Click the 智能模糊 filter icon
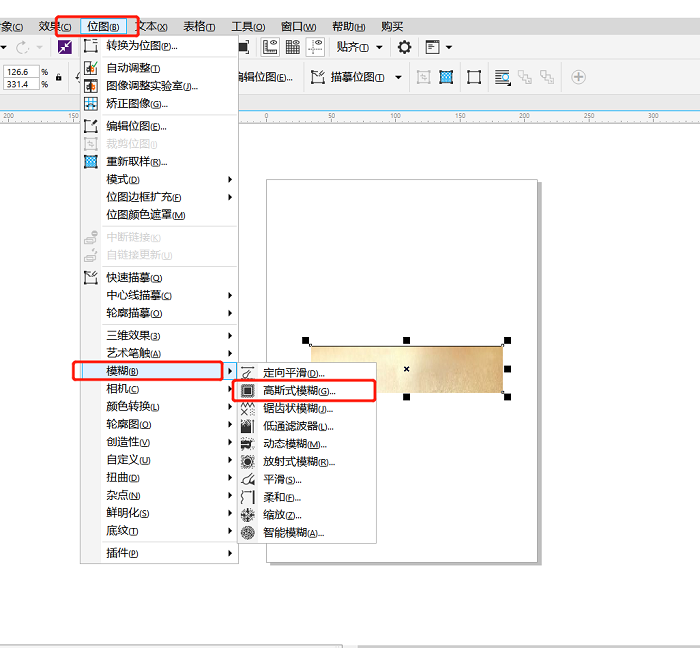Image resolution: width=700 pixels, height=648 pixels. (248, 533)
